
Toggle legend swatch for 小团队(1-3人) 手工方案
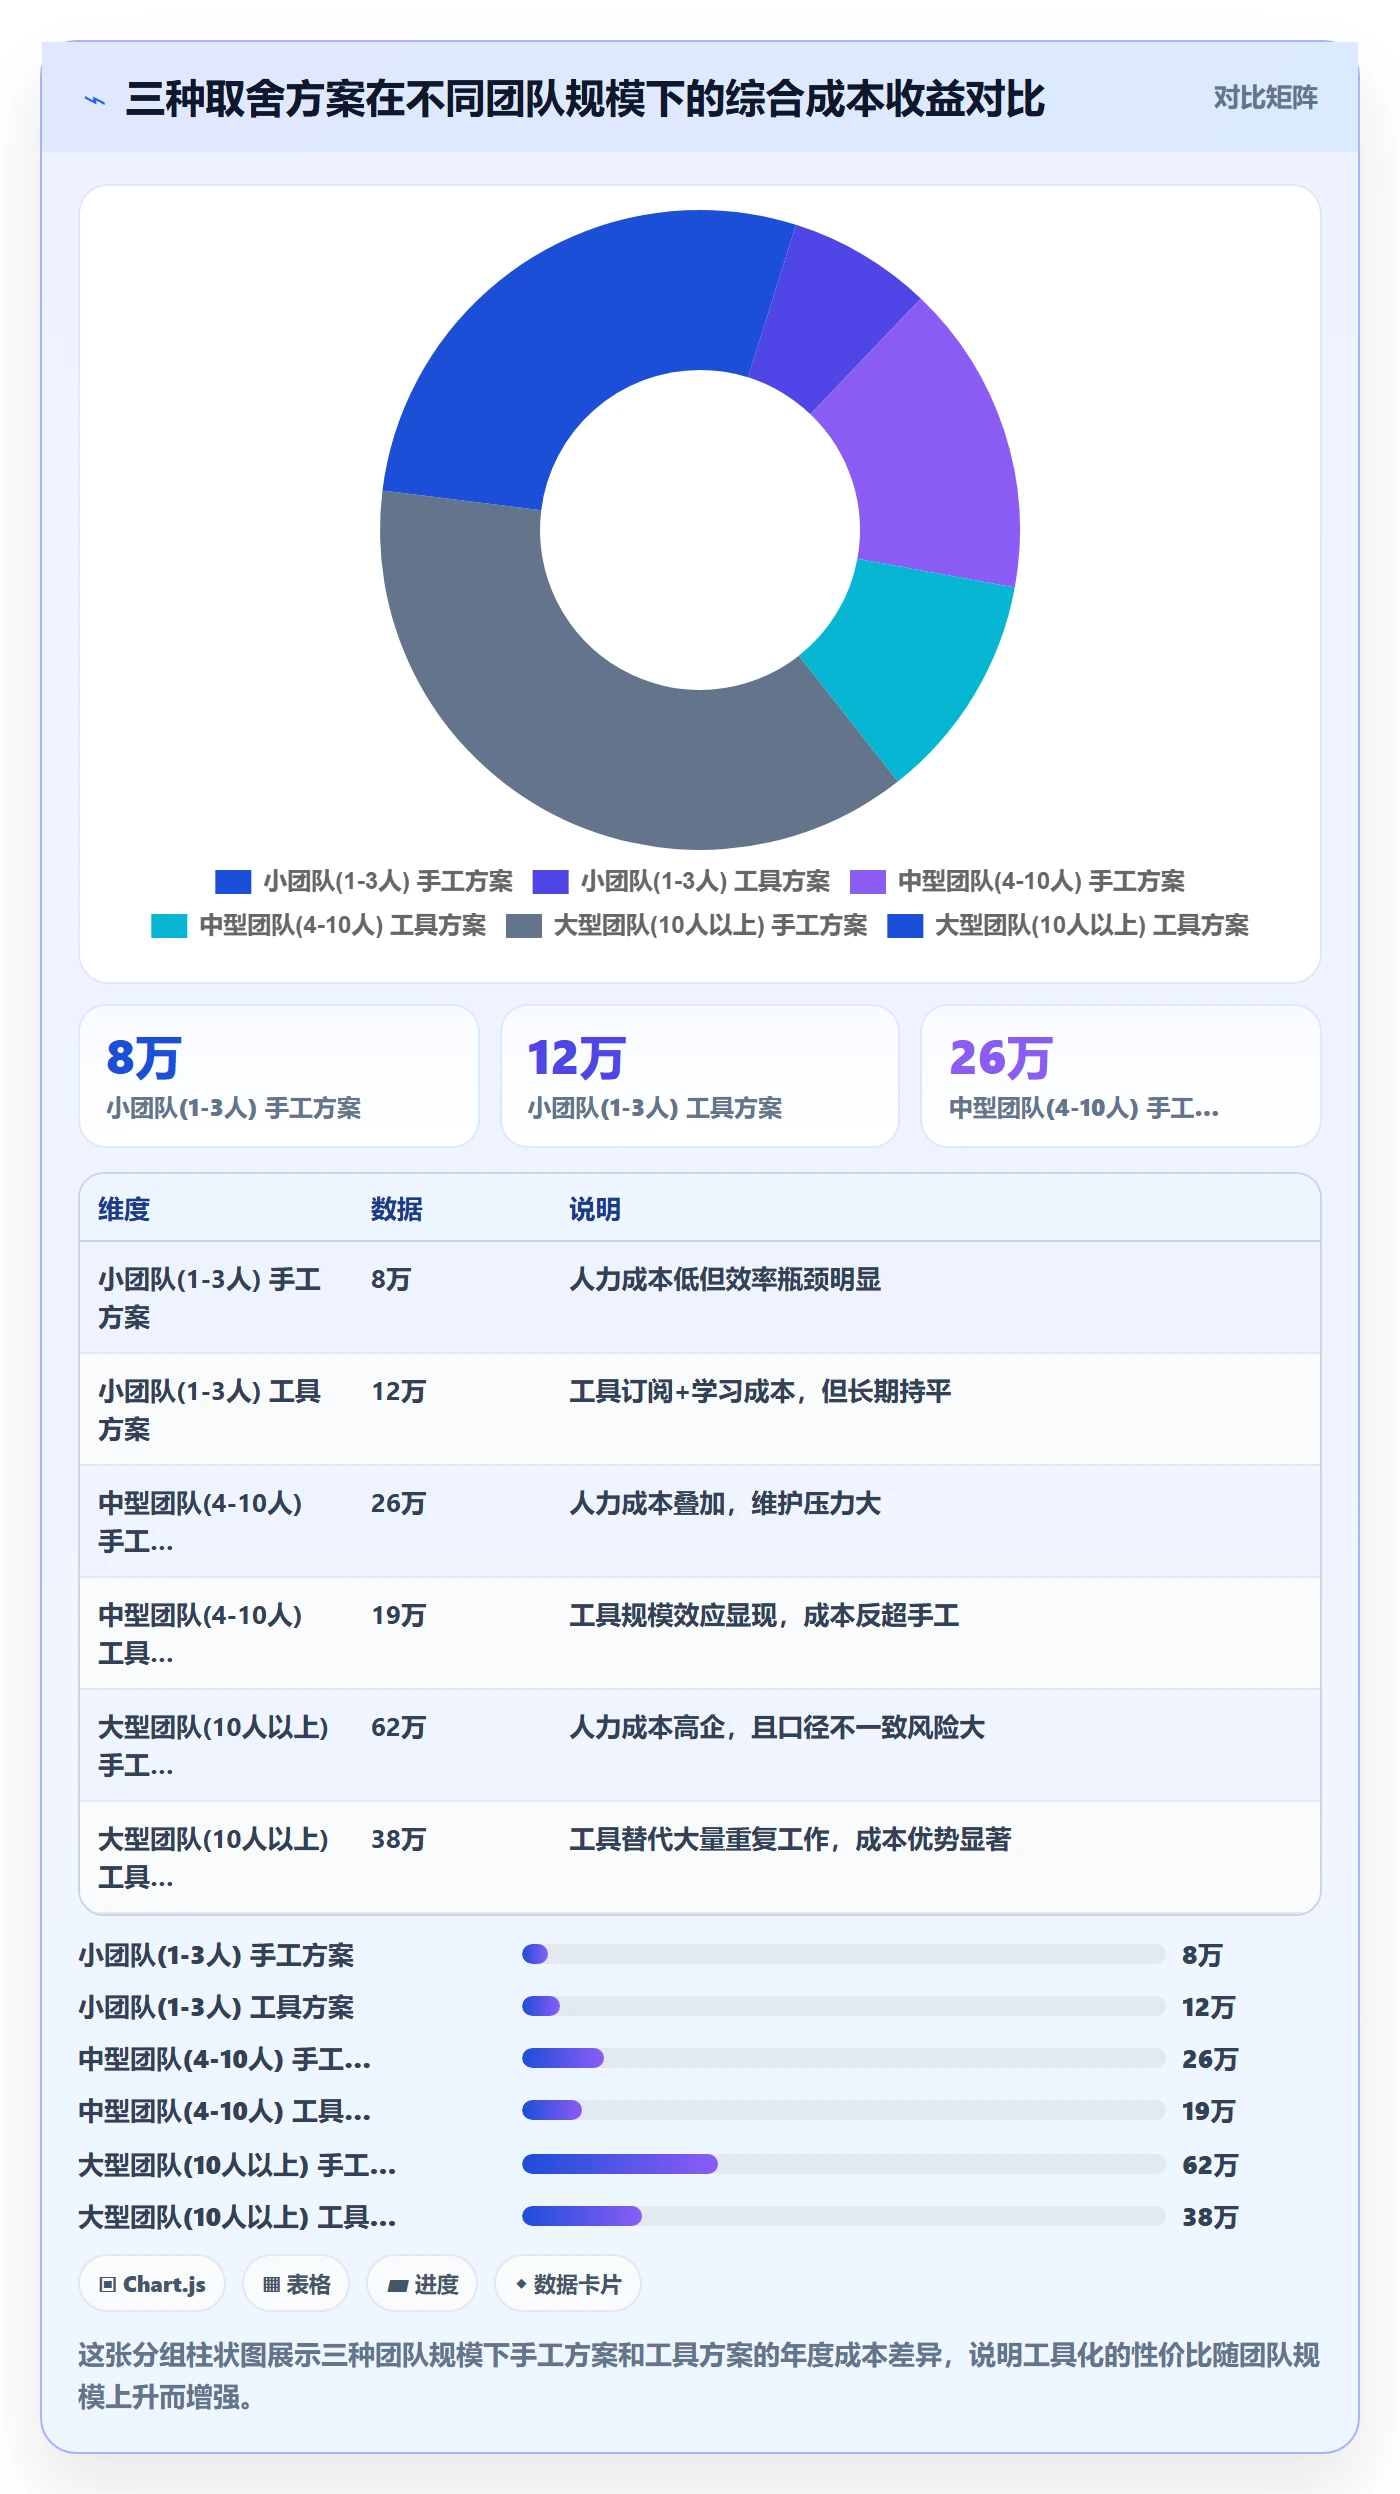tap(233, 881)
